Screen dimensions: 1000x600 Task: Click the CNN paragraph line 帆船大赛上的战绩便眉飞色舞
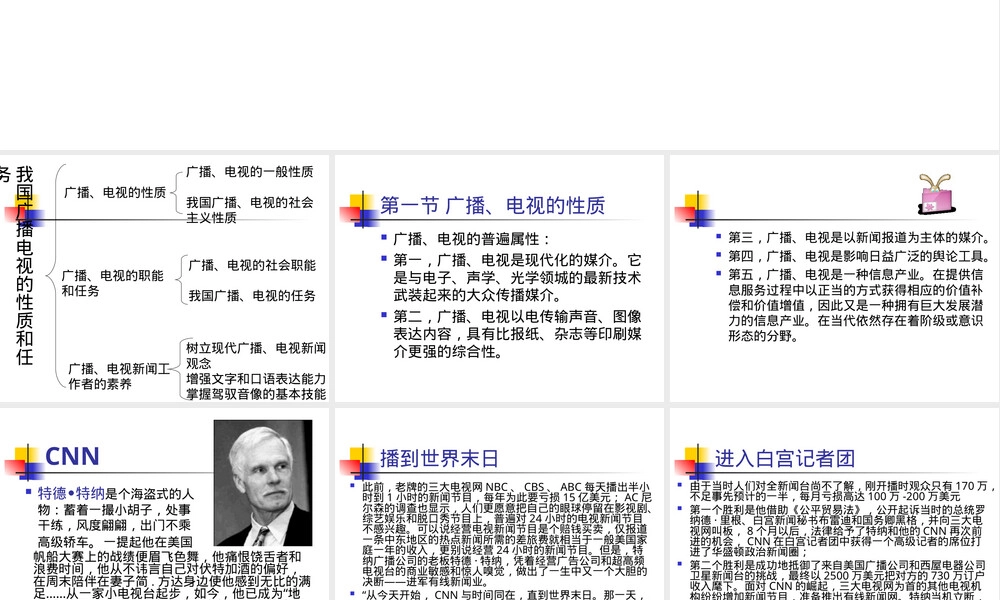[x=167, y=556]
